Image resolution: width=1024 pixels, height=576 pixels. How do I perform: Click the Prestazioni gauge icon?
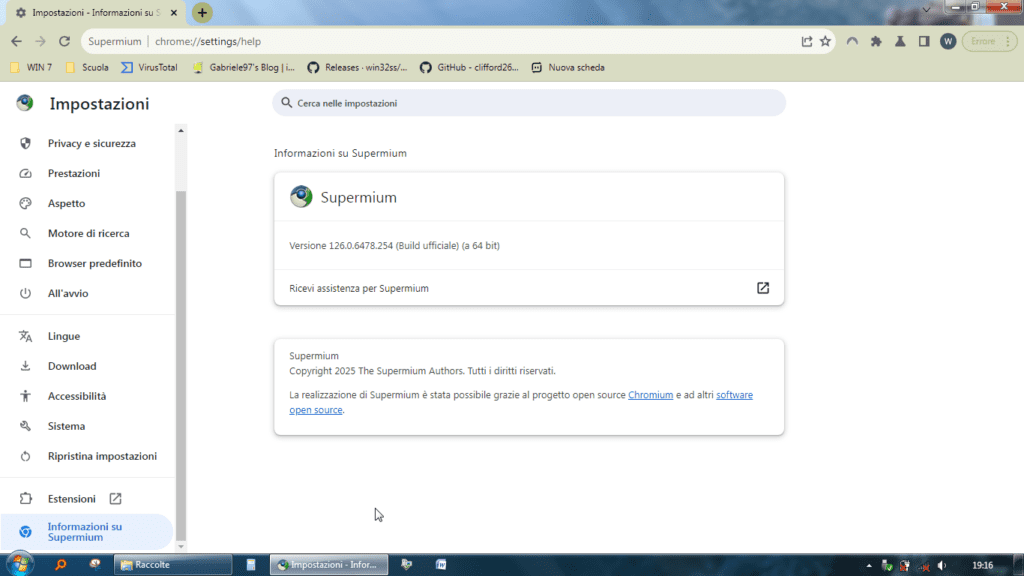coord(25,173)
